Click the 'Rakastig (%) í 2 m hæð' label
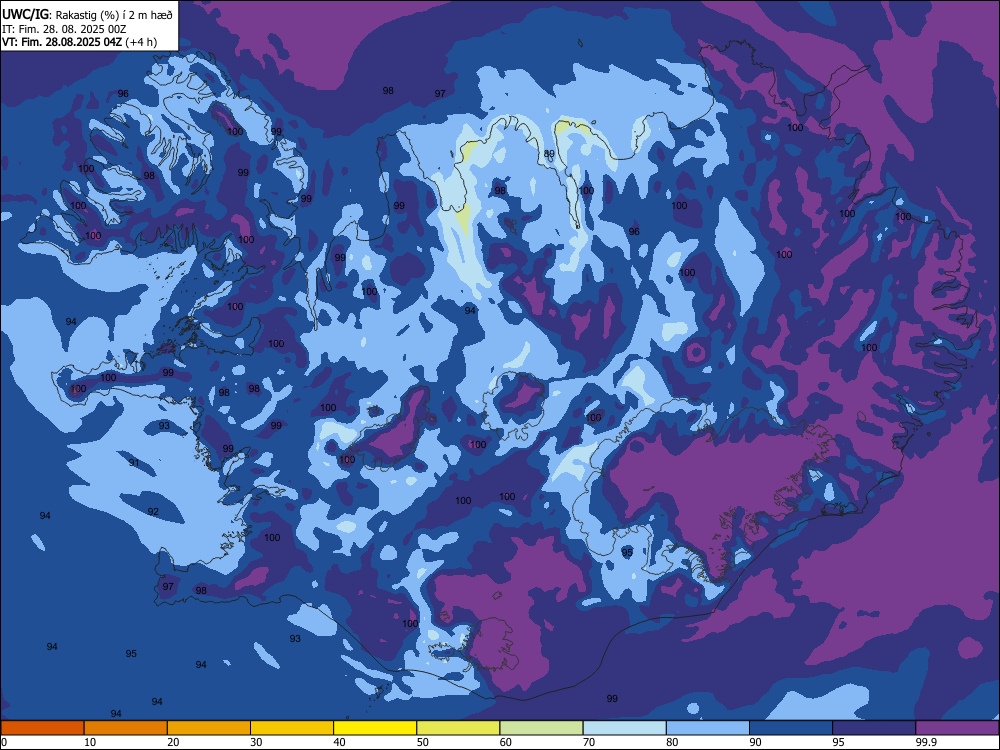Viewport: 1000px width, 750px height. (x=114, y=15)
